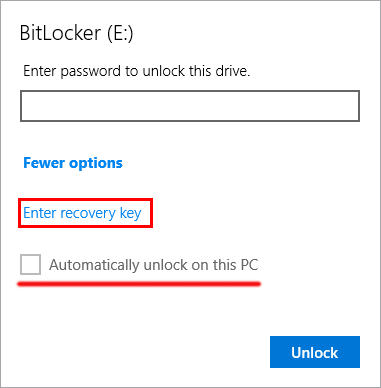Focus the BitLocker drive password box
Viewport: 381px width, 388px height.
point(190,106)
